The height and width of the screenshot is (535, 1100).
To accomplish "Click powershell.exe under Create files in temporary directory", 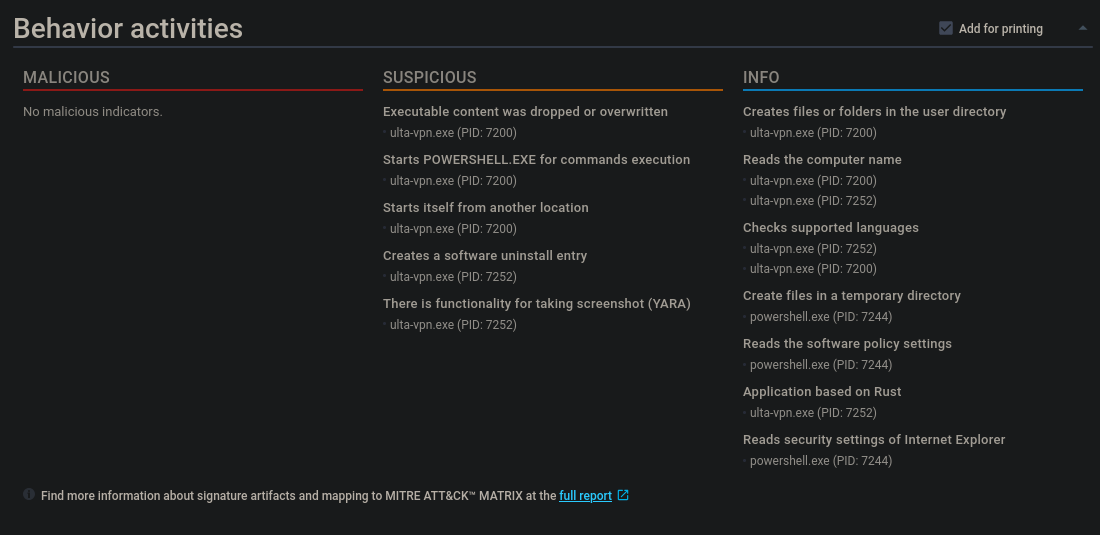I will pos(820,317).
